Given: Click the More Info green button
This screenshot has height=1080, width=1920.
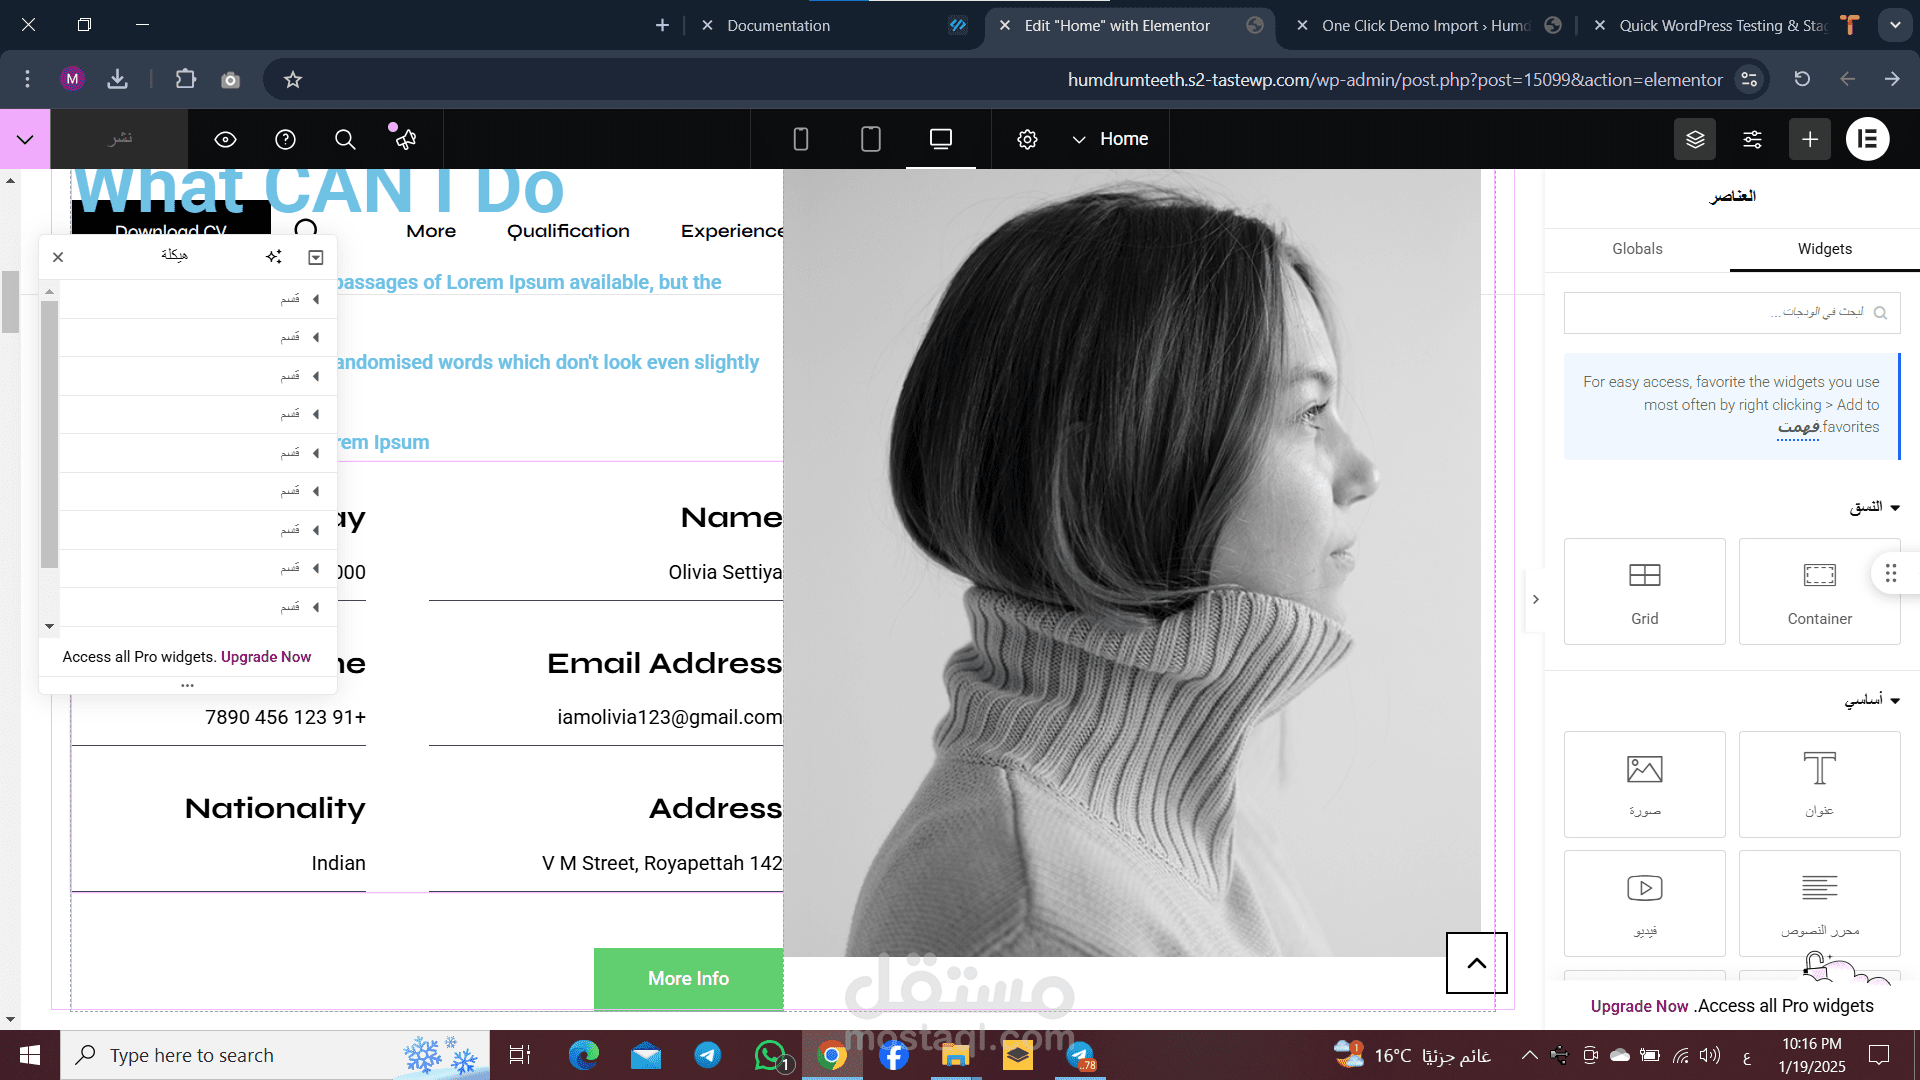Looking at the screenshot, I should [x=688, y=978].
